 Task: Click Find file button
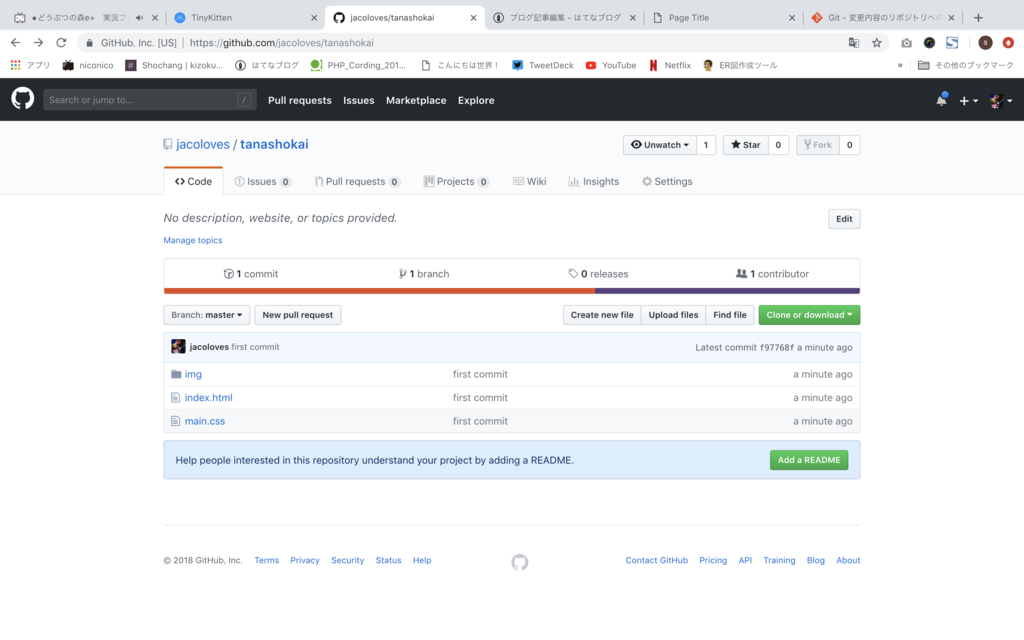pos(729,315)
